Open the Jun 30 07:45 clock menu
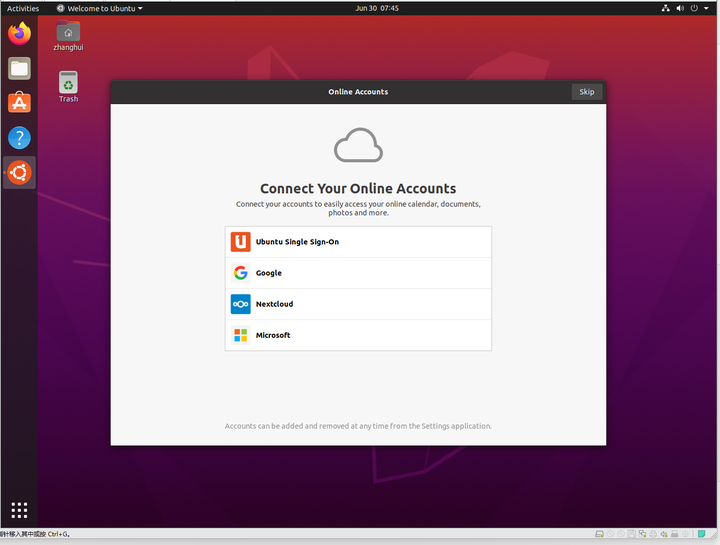The image size is (720, 545). [377, 8]
